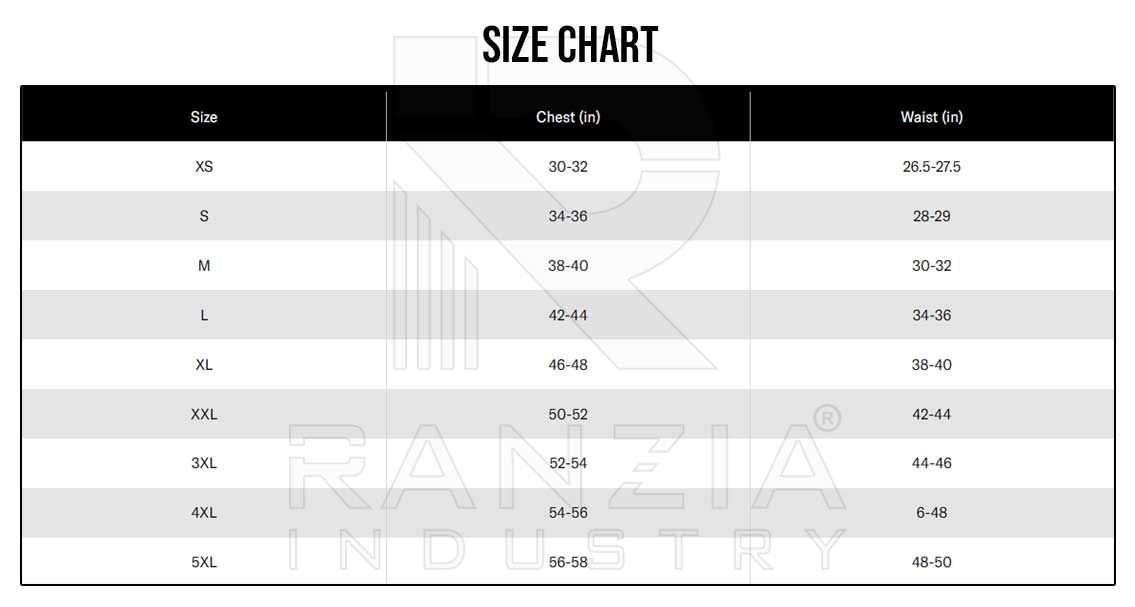Screen dimensions: 1135x607
Task: Click the XS size cell
Action: tap(204, 166)
